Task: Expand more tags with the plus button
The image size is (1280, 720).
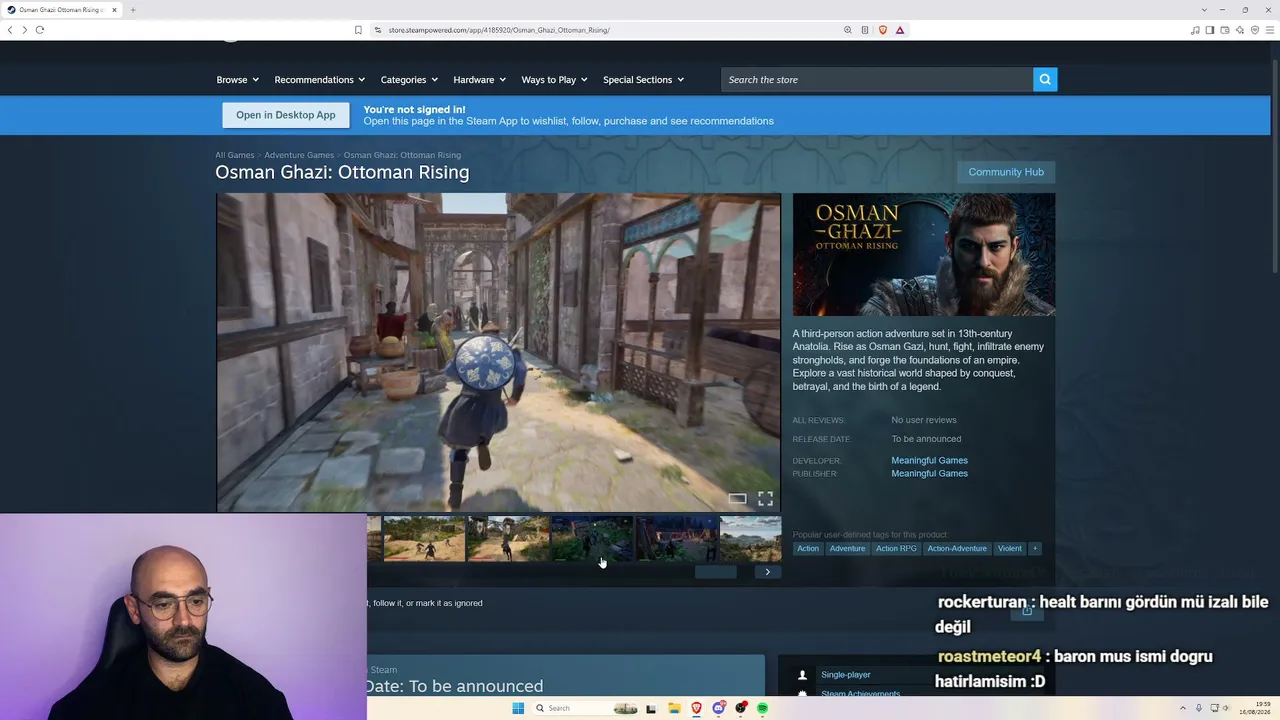Action: click(x=1035, y=548)
